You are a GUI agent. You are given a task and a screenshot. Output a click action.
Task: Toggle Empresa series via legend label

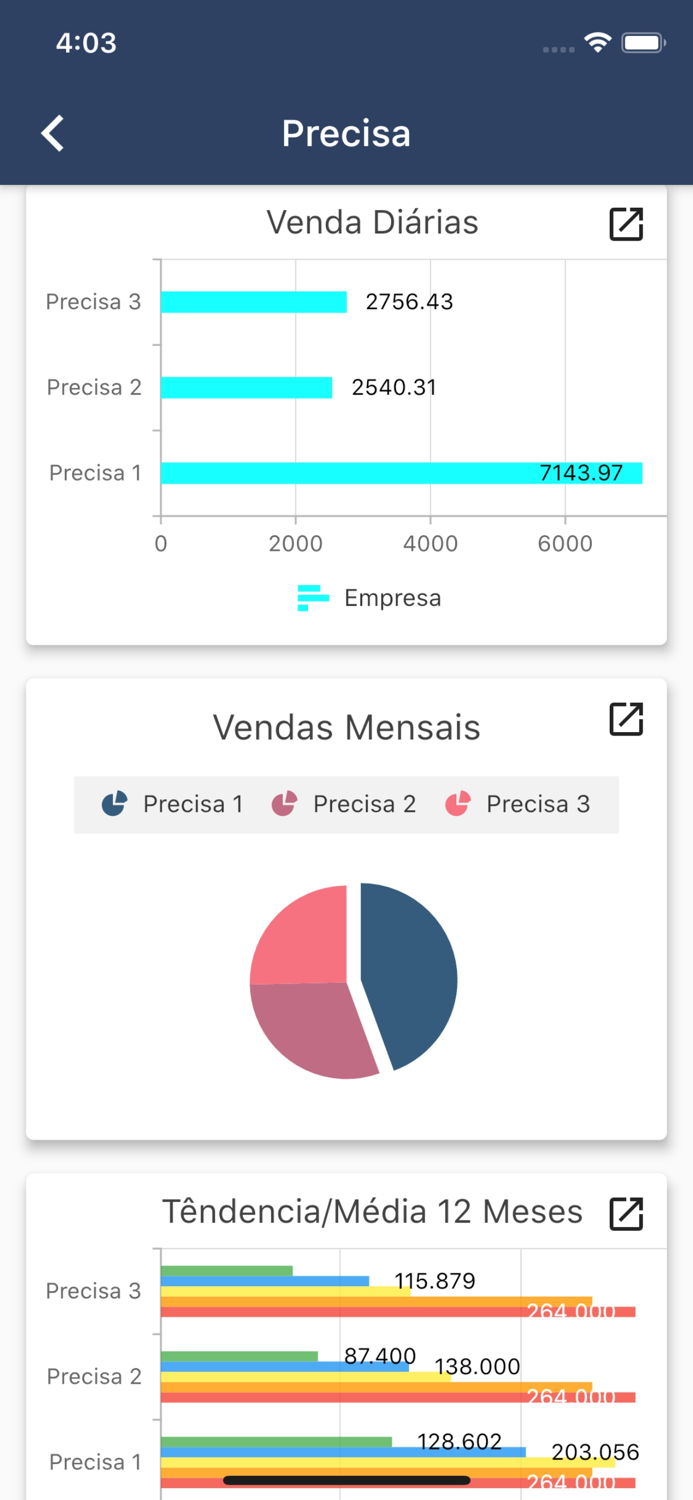tap(392, 598)
